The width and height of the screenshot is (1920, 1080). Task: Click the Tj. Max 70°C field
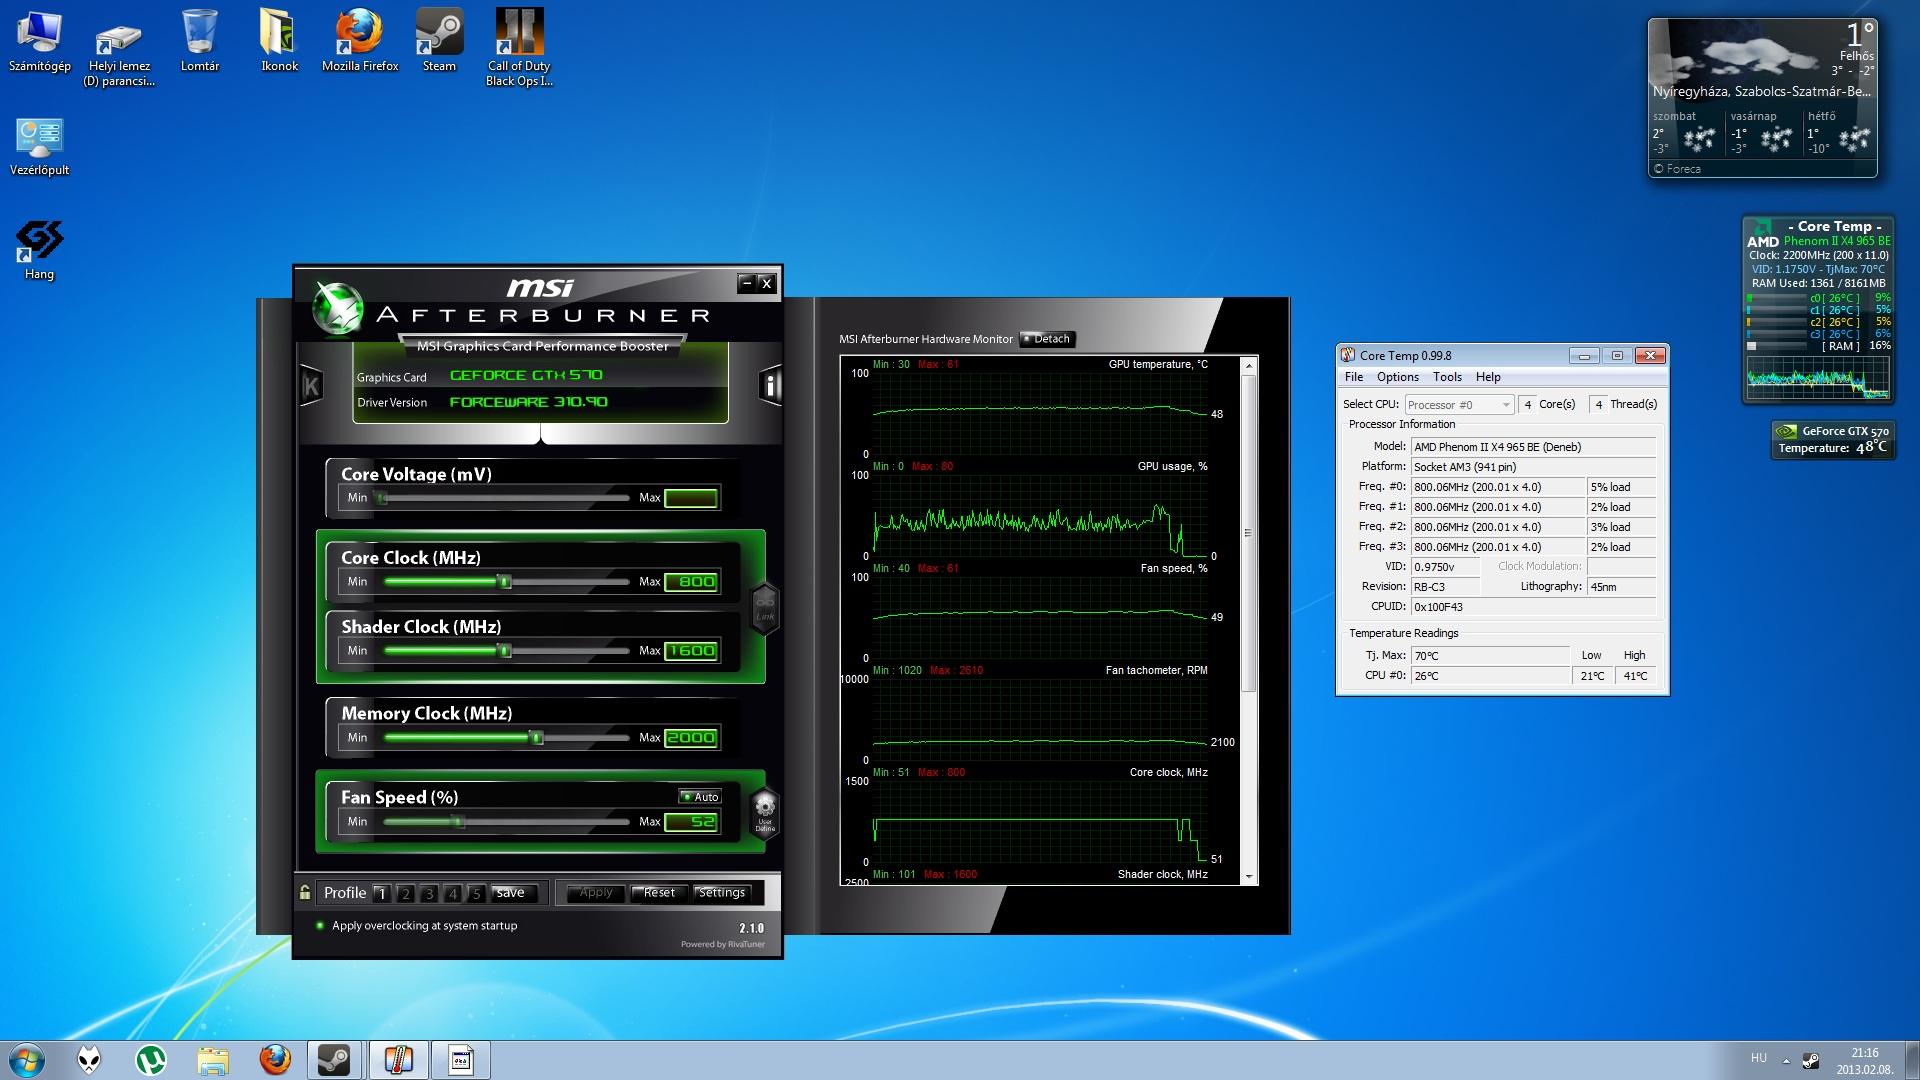point(1490,656)
